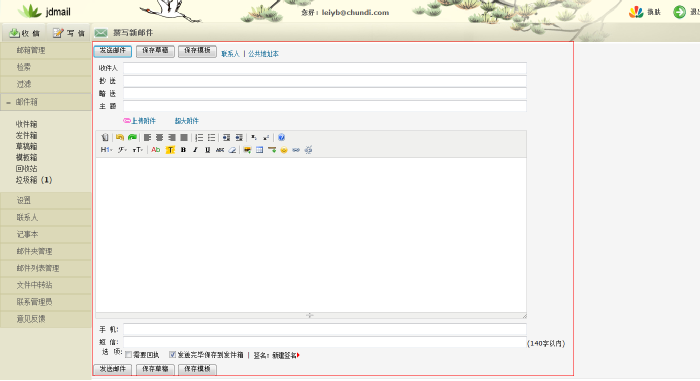Click into the 手机 phone field
Image resolution: width=700 pixels, height=381 pixels.
click(325, 330)
